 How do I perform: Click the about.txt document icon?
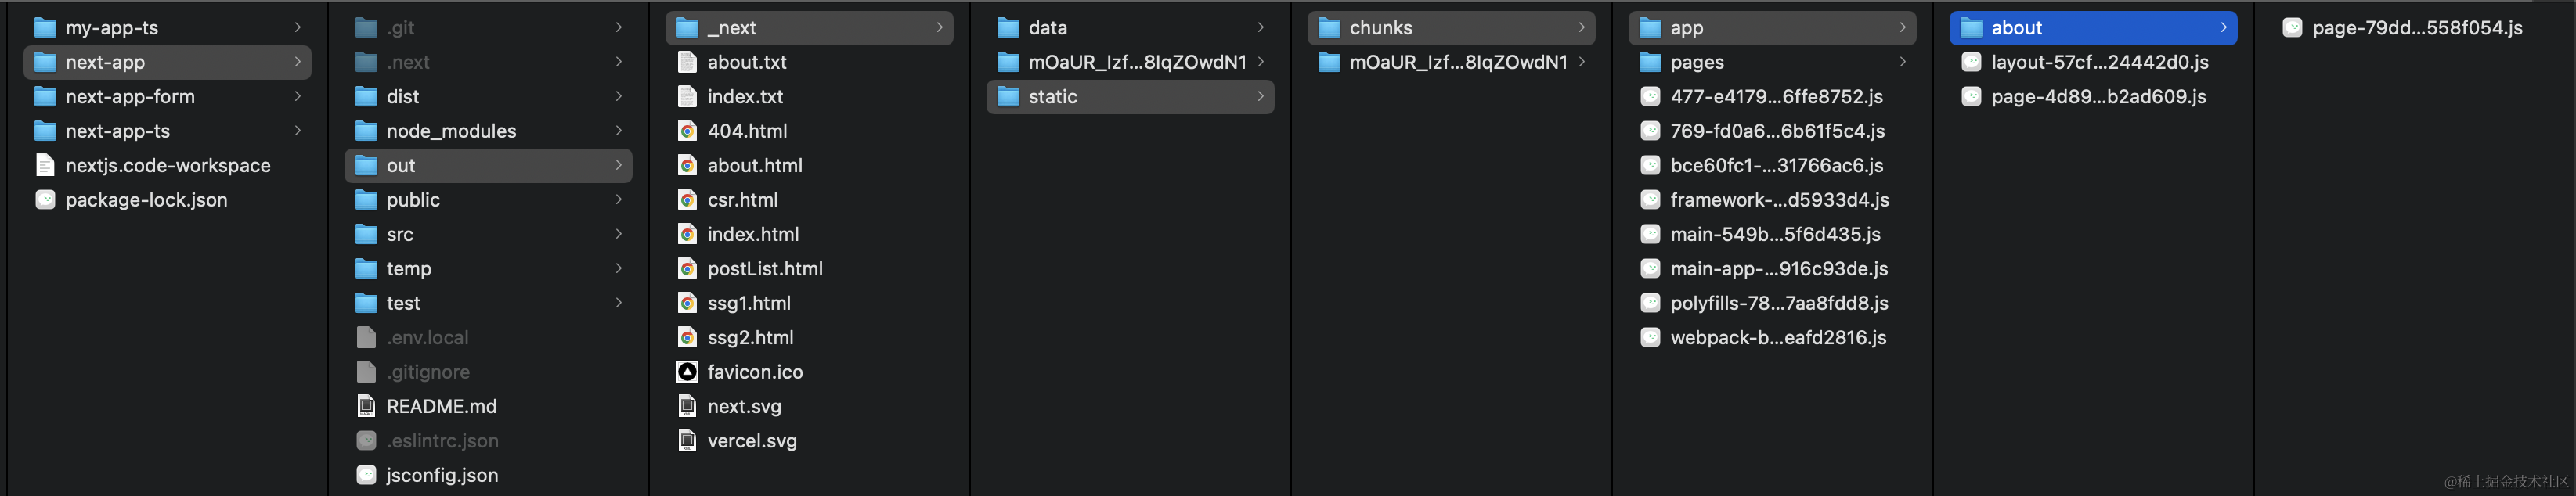(x=687, y=62)
